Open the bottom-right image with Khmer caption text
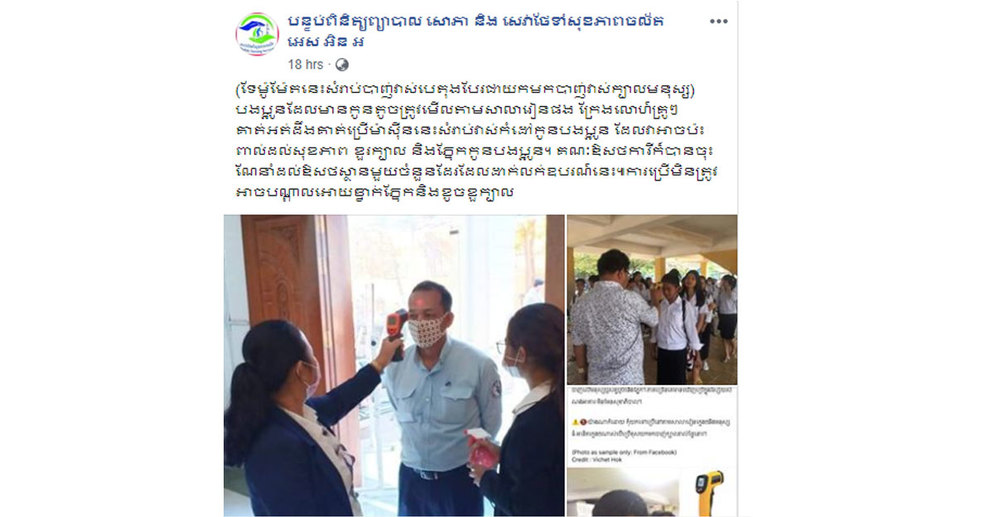The image size is (994, 517). (652, 452)
